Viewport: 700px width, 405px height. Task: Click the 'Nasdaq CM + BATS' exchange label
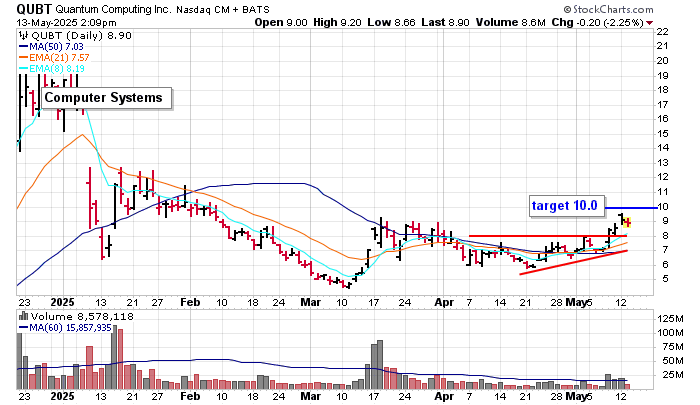pos(223,9)
